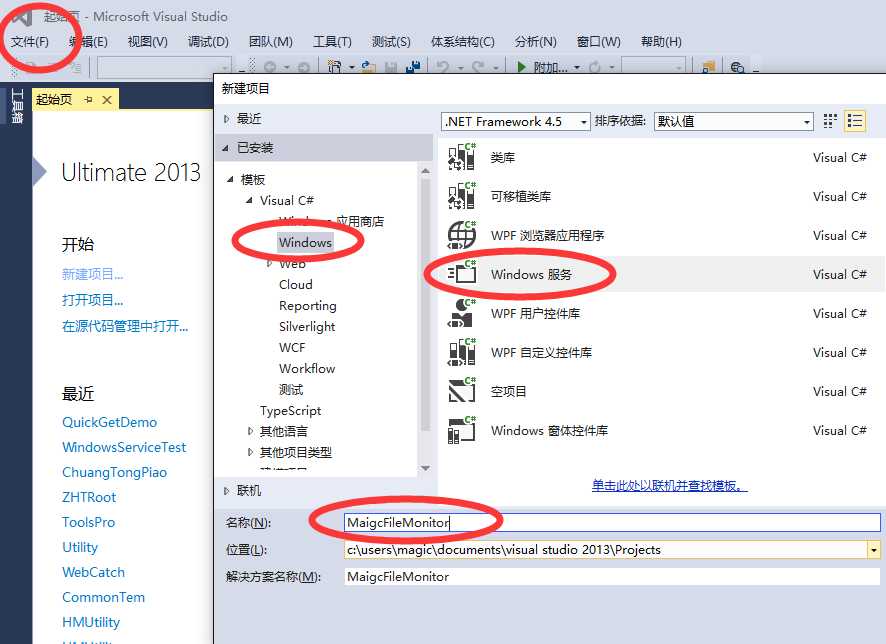Click the save toolbar icon
The height and width of the screenshot is (644, 886).
pyautogui.click(x=390, y=67)
